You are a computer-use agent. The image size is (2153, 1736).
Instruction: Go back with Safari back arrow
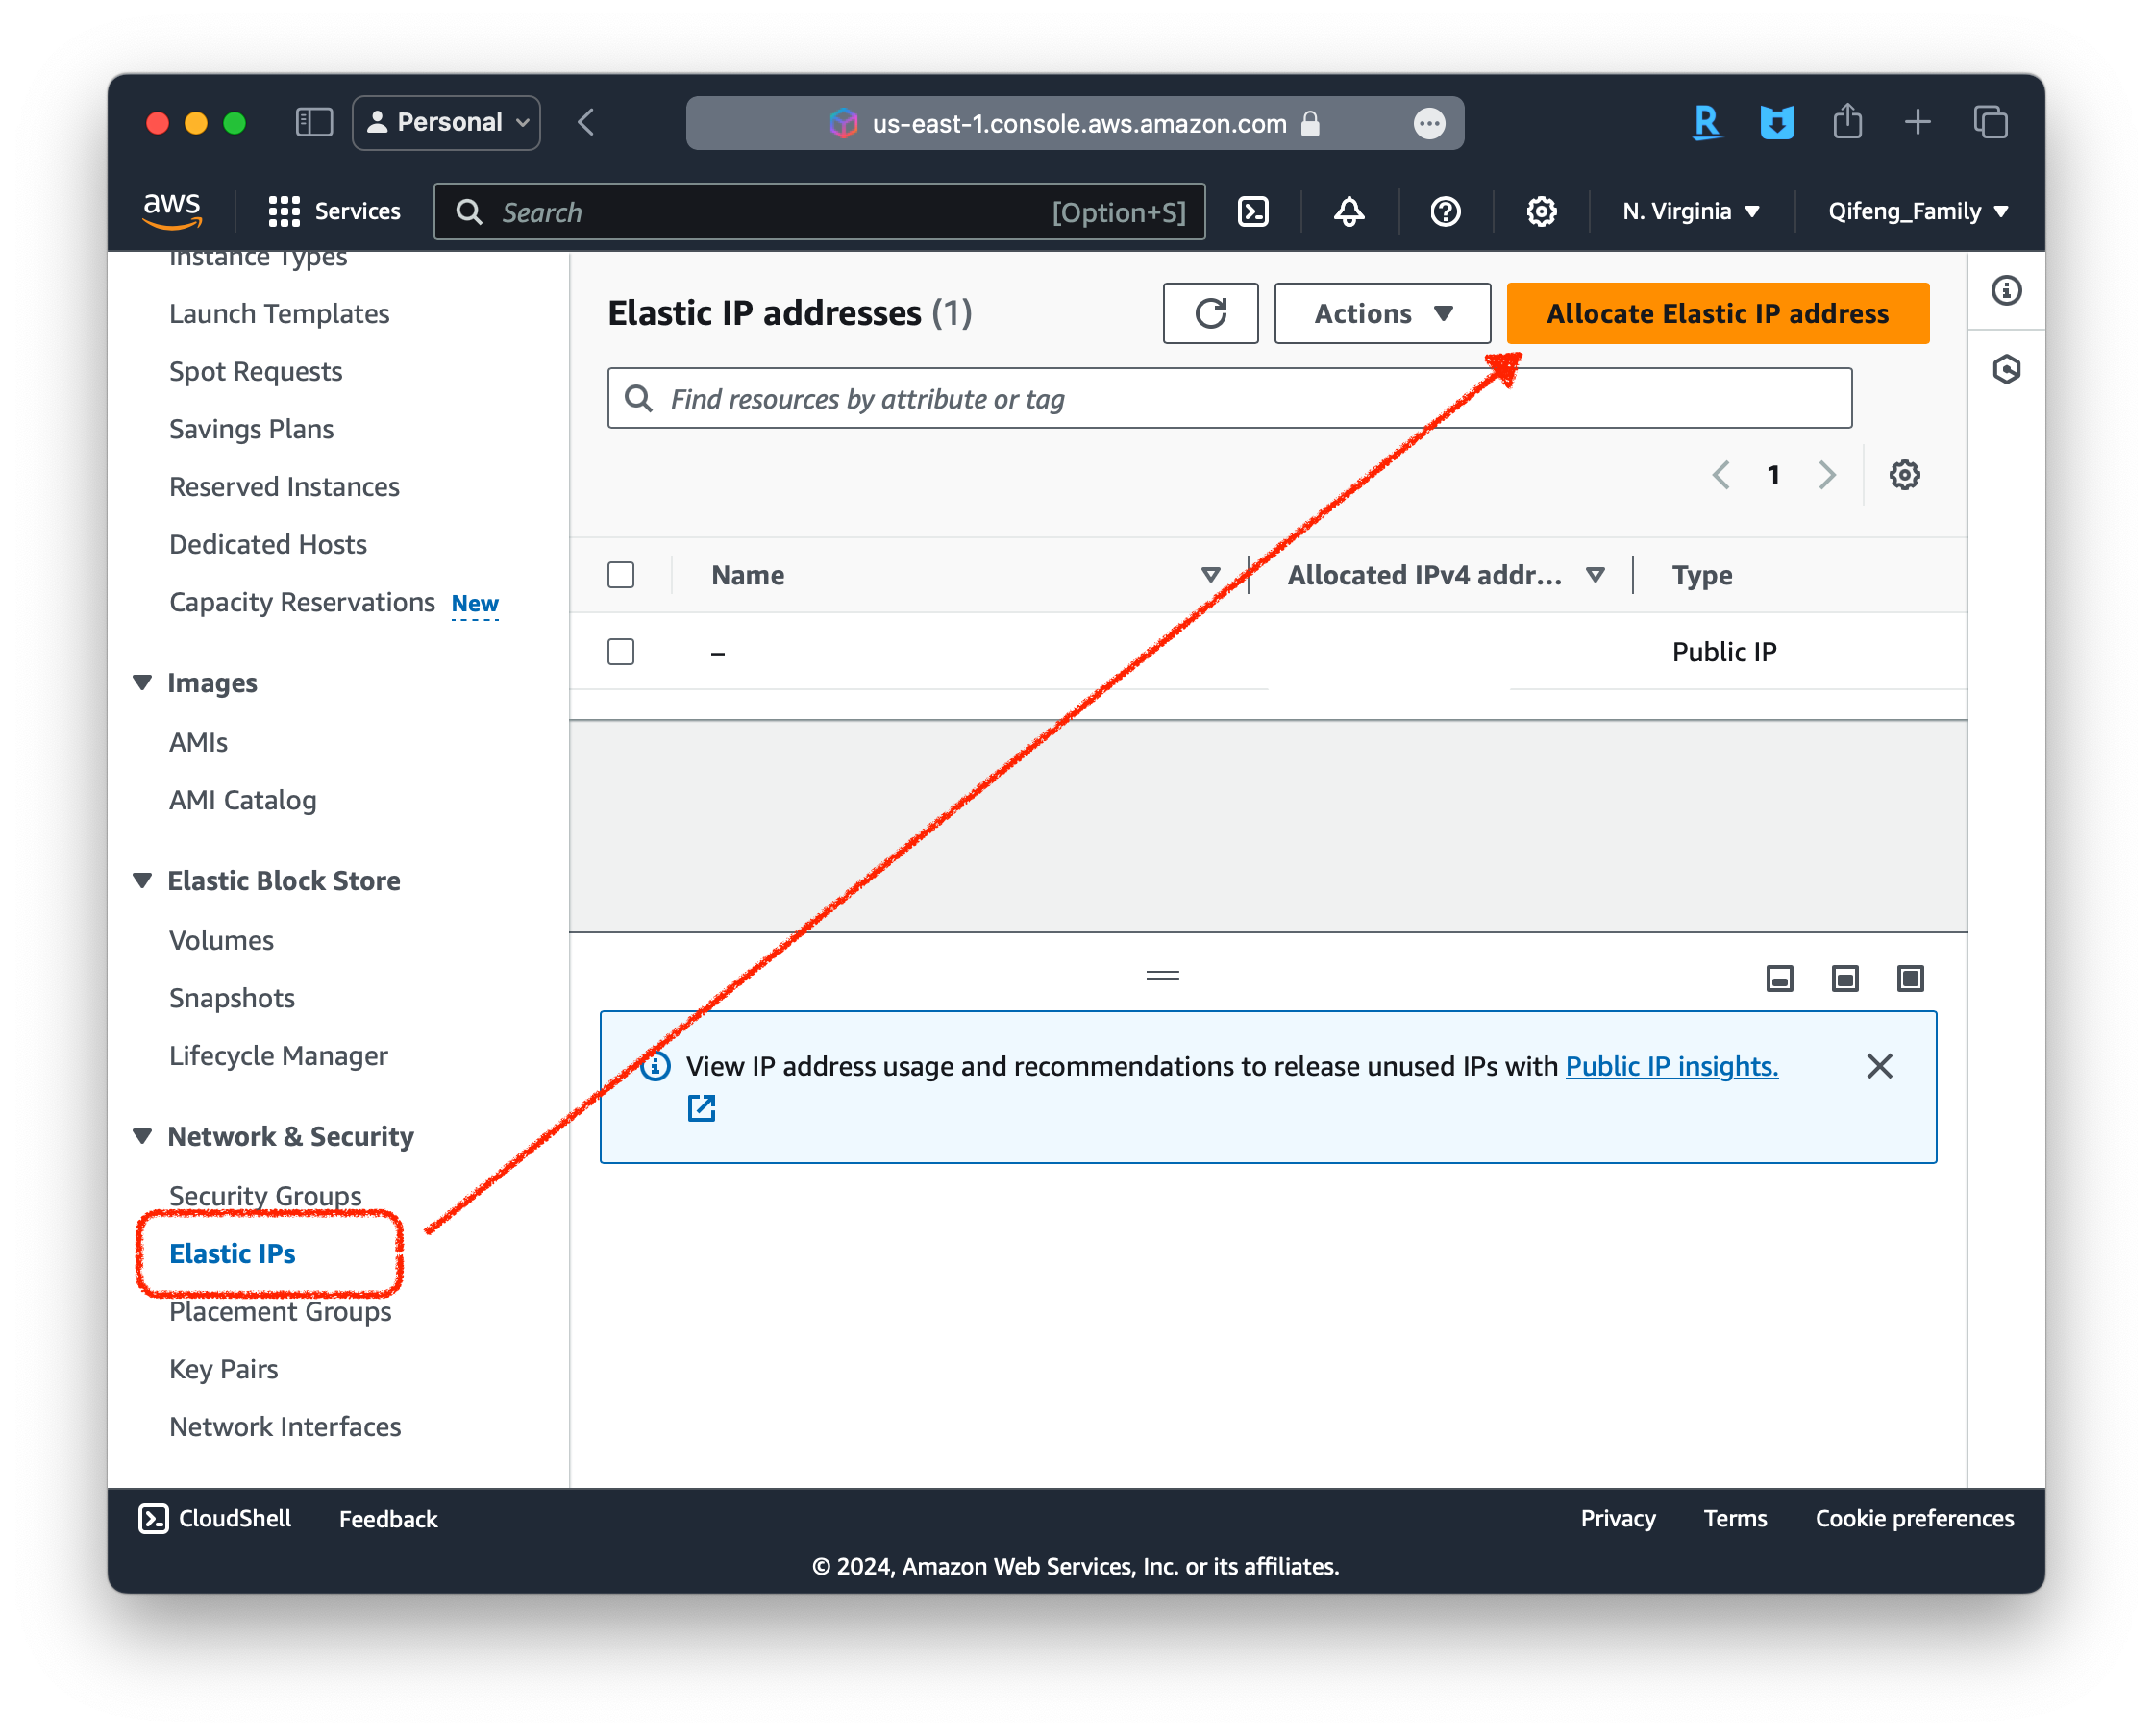(x=587, y=123)
